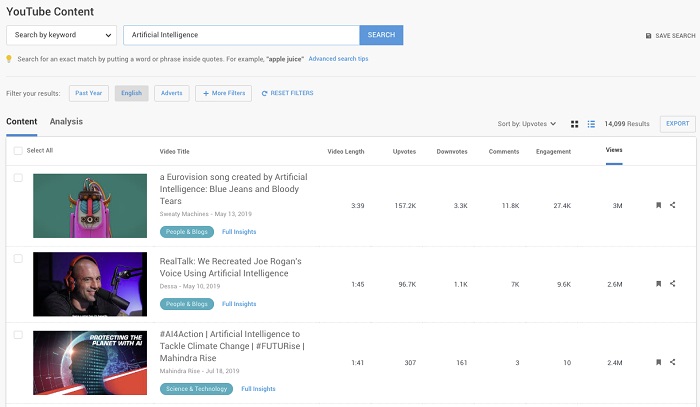Sort by the Engagement column header
Viewport: 700px width, 407px height.
pos(554,152)
